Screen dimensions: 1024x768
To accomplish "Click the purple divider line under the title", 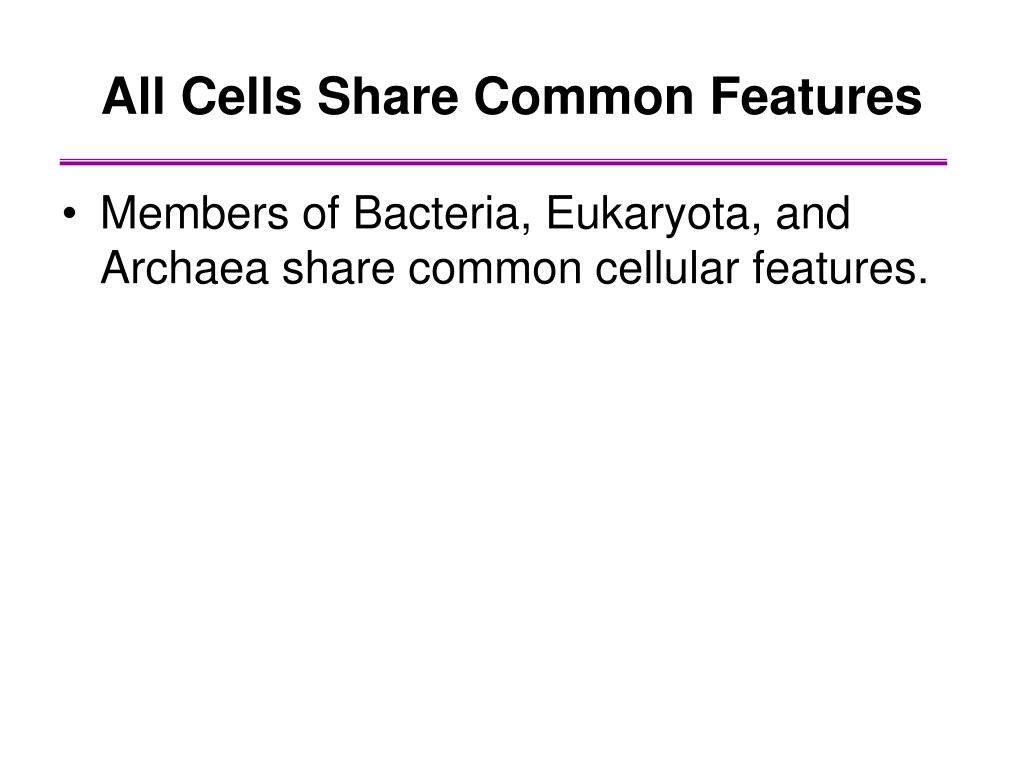I will 504,162.
